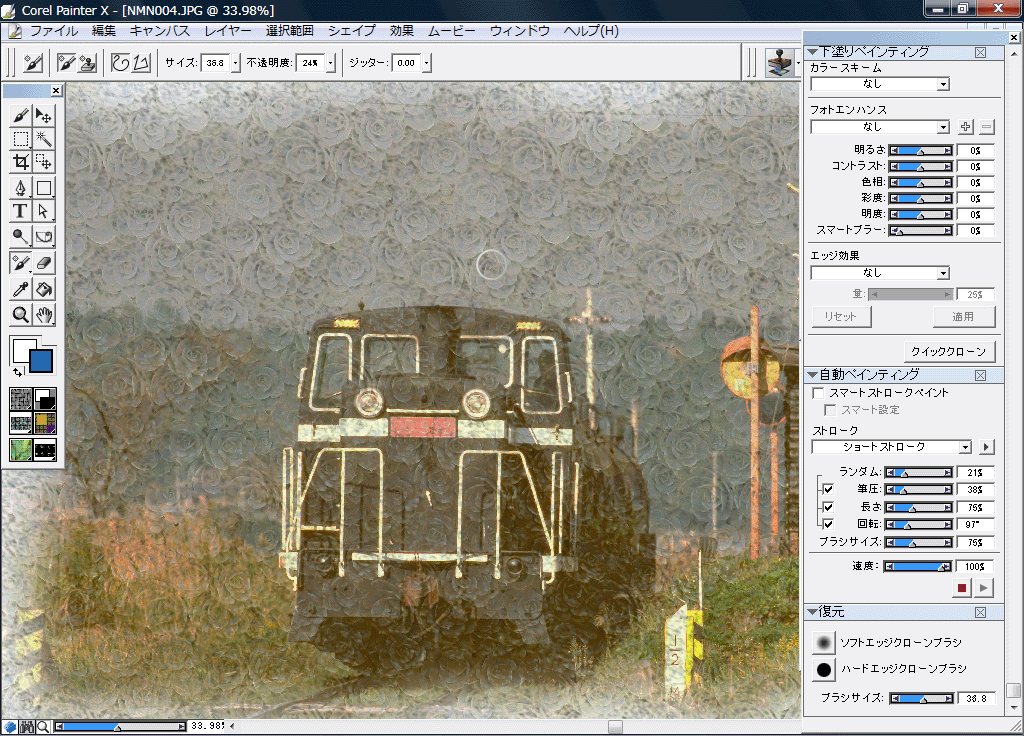
Task: Select the Layer Adjuster tool
Action: [x=44, y=116]
